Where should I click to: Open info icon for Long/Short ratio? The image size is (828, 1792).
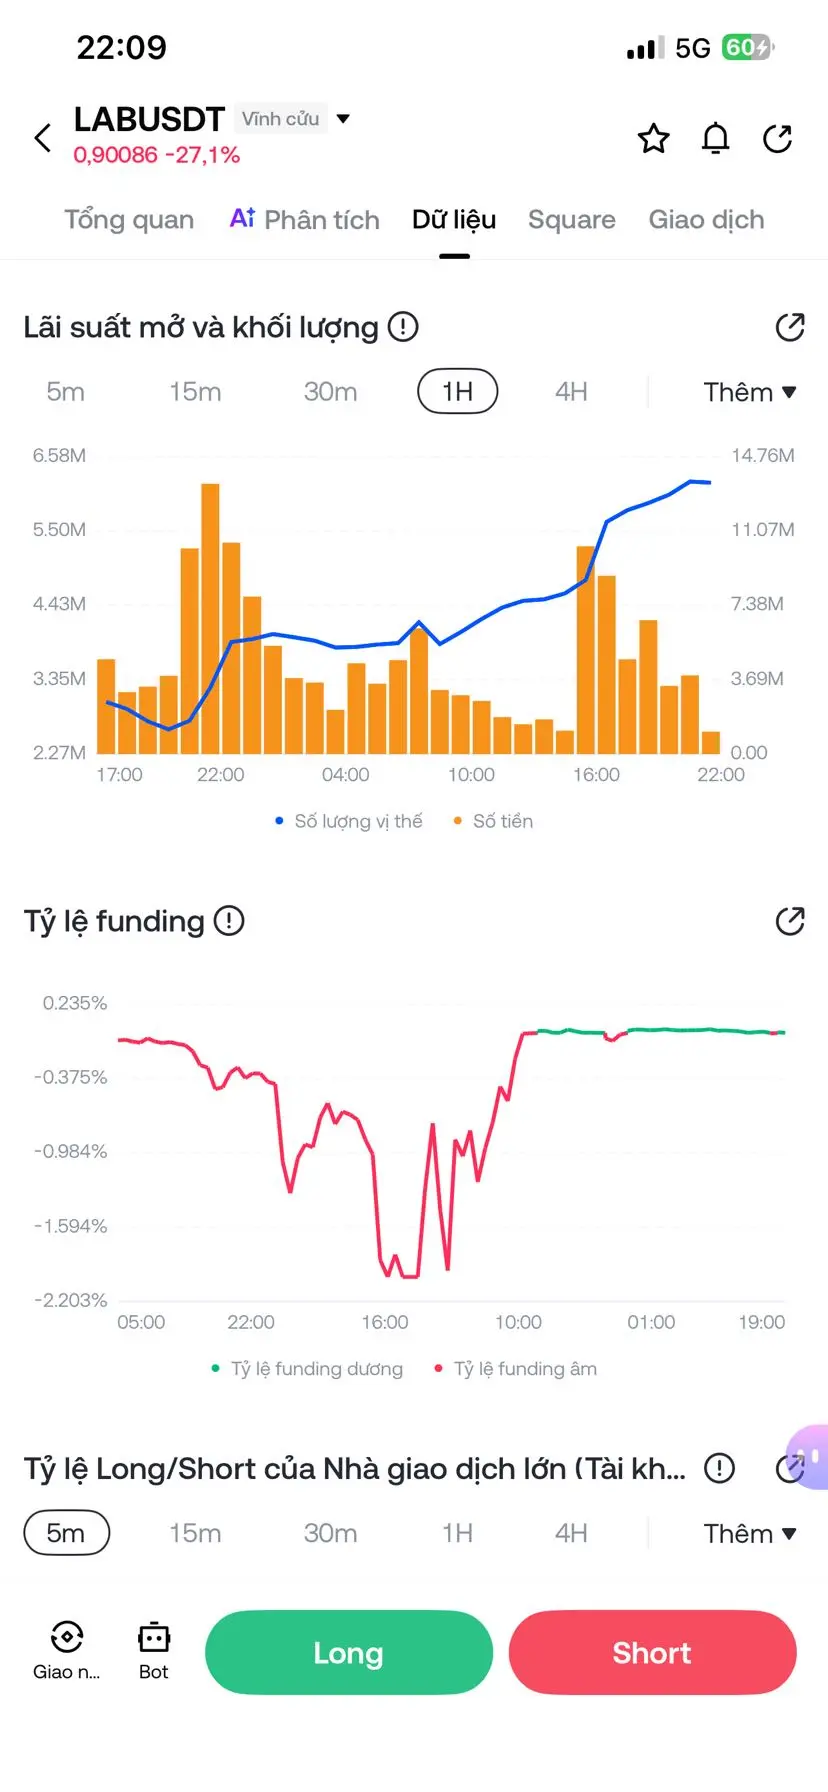point(719,1468)
